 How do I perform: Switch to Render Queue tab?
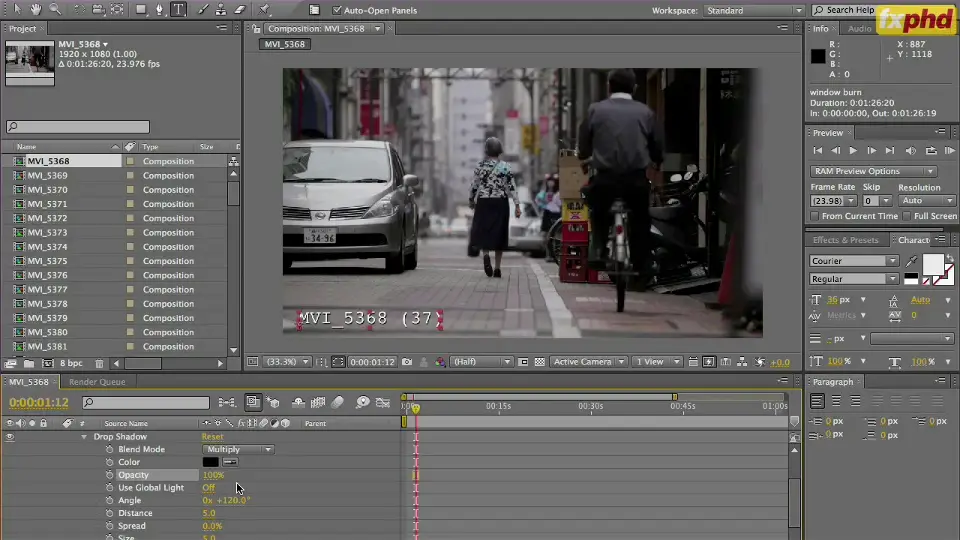pos(97,381)
